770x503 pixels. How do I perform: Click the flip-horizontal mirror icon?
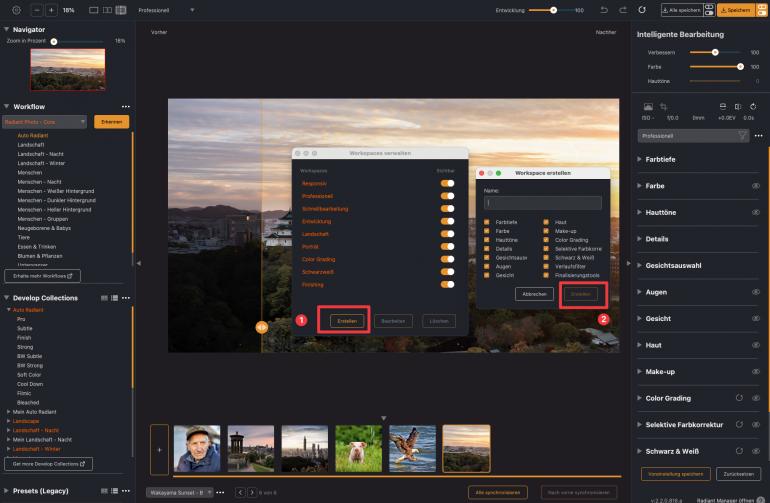tap(738, 107)
